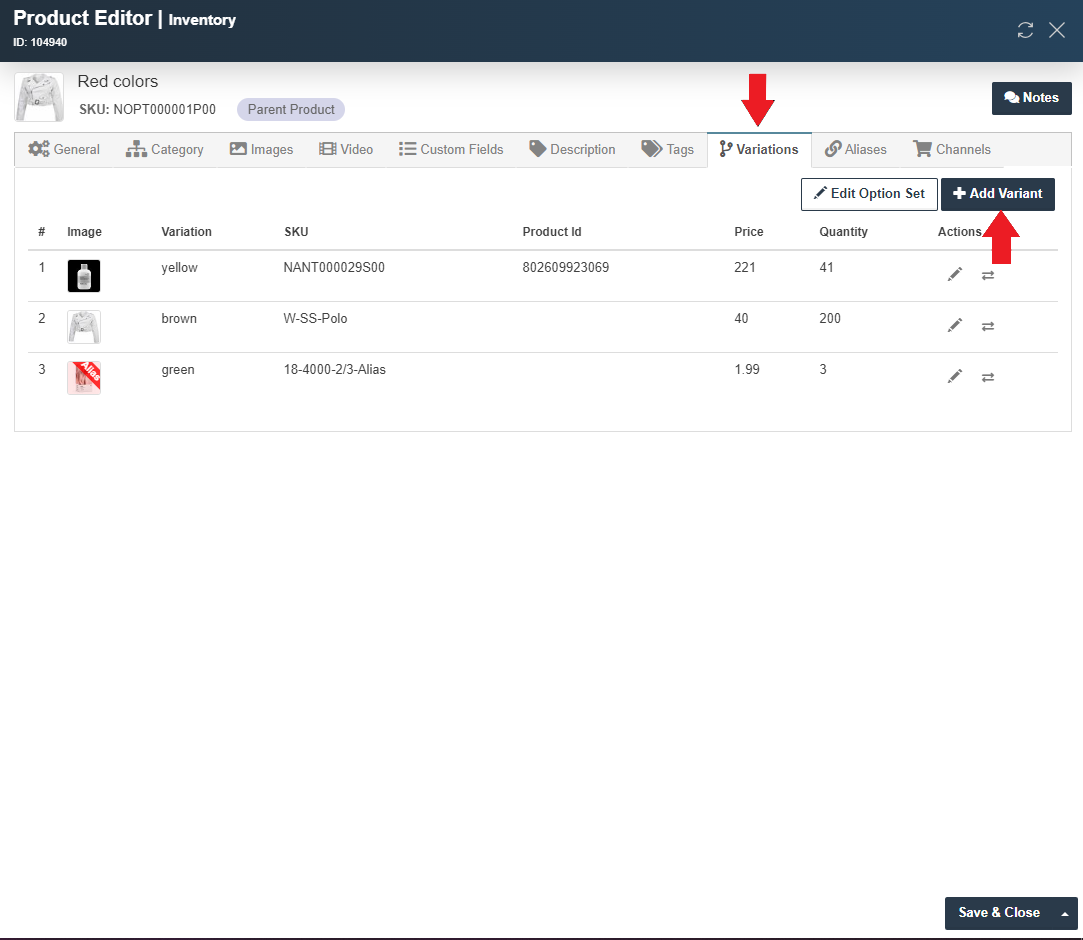The image size is (1083, 940).
Task: Open the Notes panel
Action: coord(1031,98)
